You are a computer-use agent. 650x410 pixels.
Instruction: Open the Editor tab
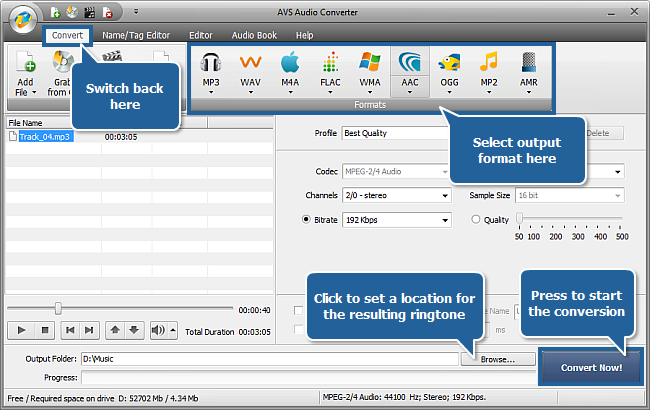(x=201, y=36)
